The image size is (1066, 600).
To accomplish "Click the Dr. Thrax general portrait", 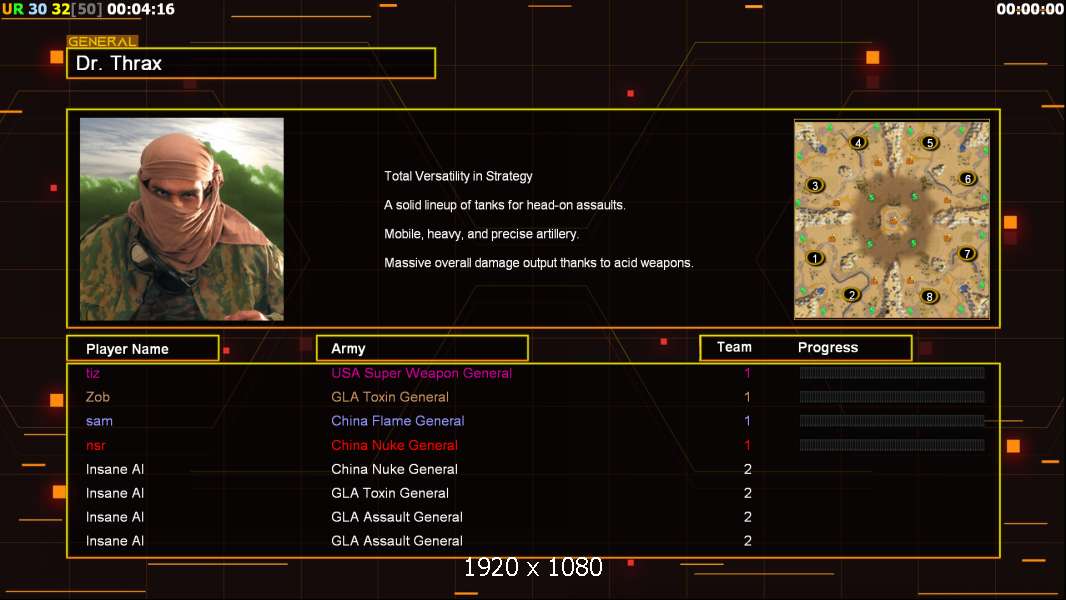I will [x=182, y=219].
